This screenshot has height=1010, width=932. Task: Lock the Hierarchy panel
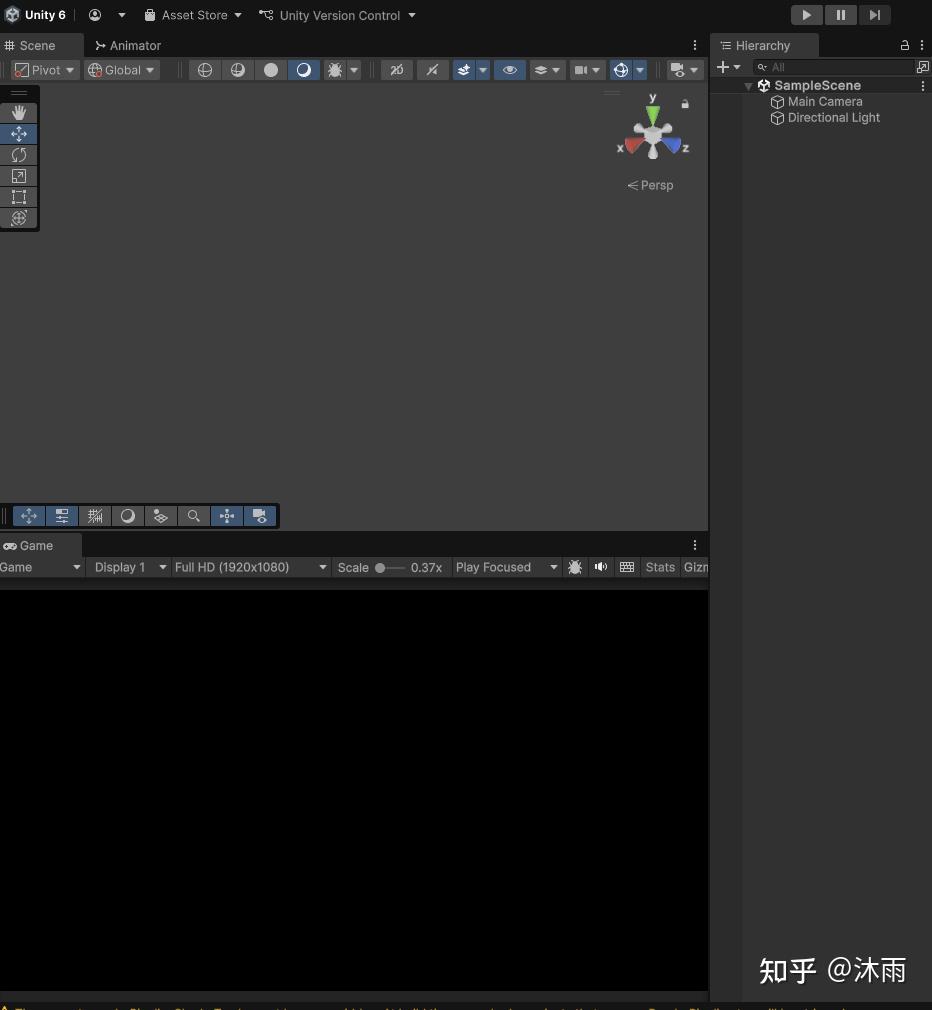905,45
